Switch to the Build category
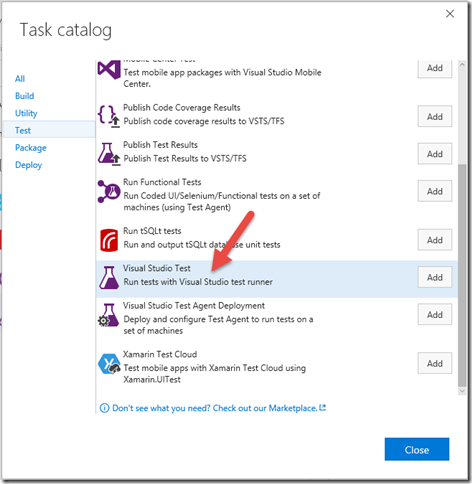Image resolution: width=472 pixels, height=484 pixels. [24, 96]
